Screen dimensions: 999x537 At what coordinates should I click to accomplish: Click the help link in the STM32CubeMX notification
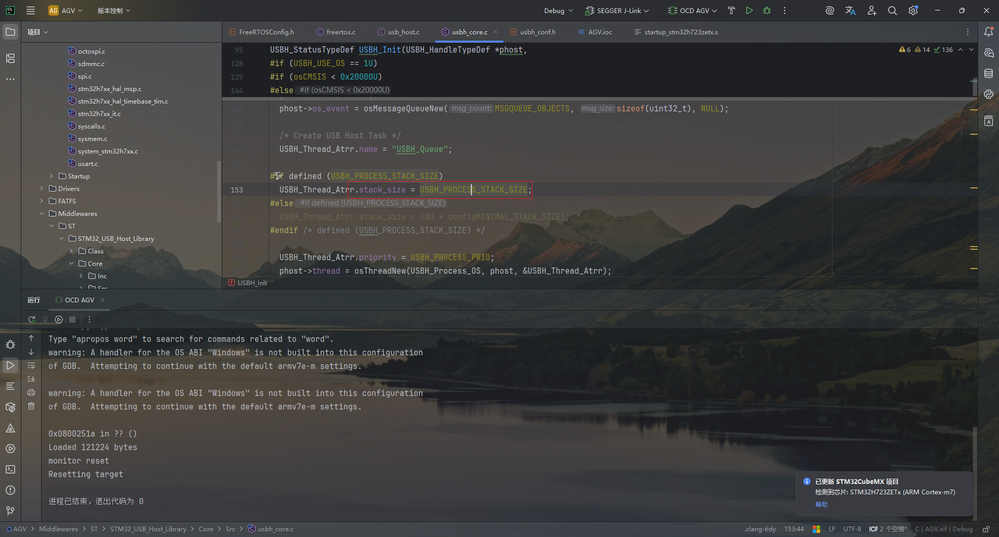coord(821,505)
